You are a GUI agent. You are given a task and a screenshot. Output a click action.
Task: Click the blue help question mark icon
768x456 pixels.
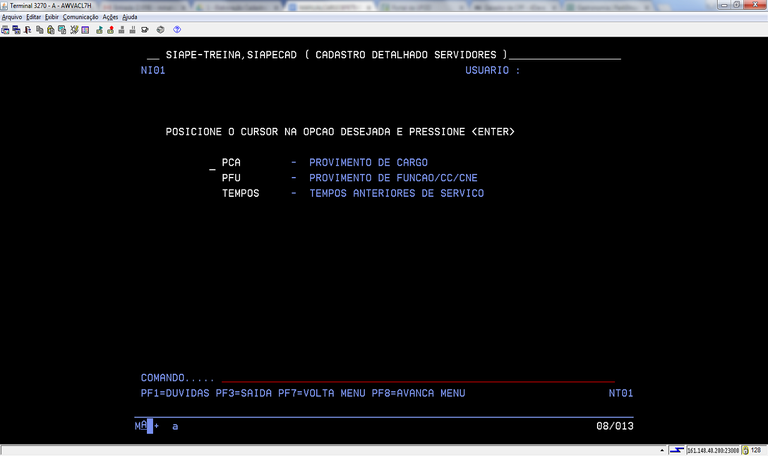click(x=177, y=30)
